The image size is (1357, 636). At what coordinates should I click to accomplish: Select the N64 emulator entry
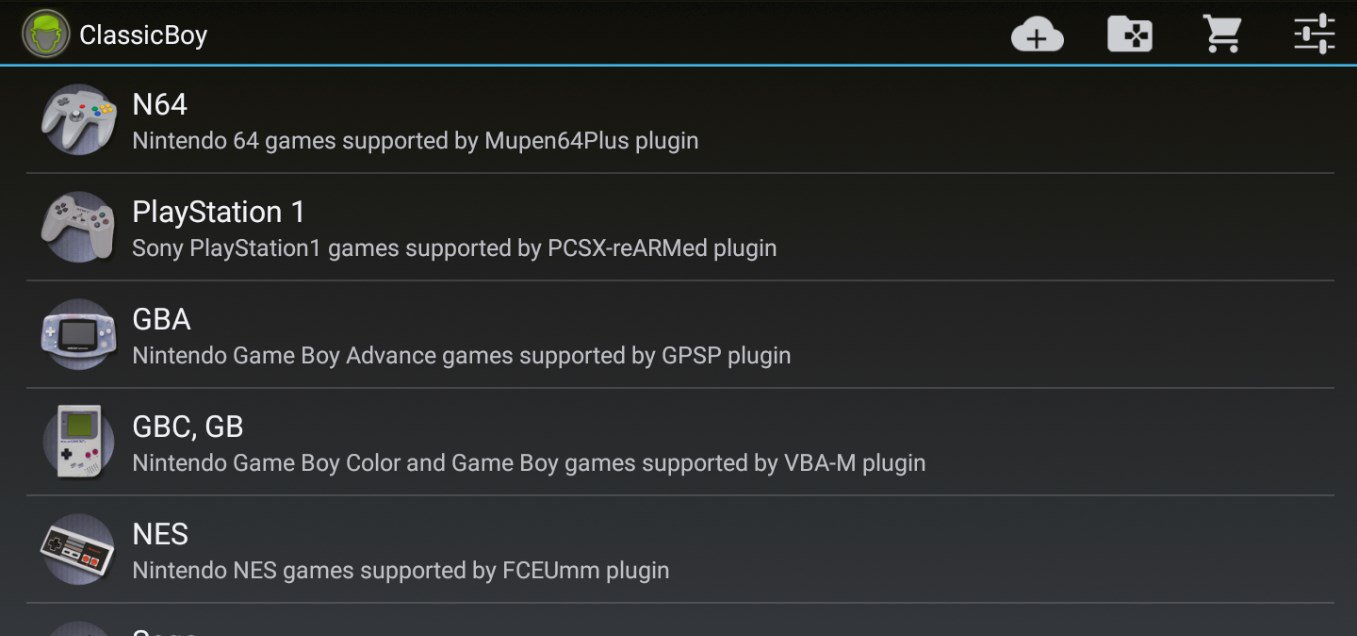680,120
